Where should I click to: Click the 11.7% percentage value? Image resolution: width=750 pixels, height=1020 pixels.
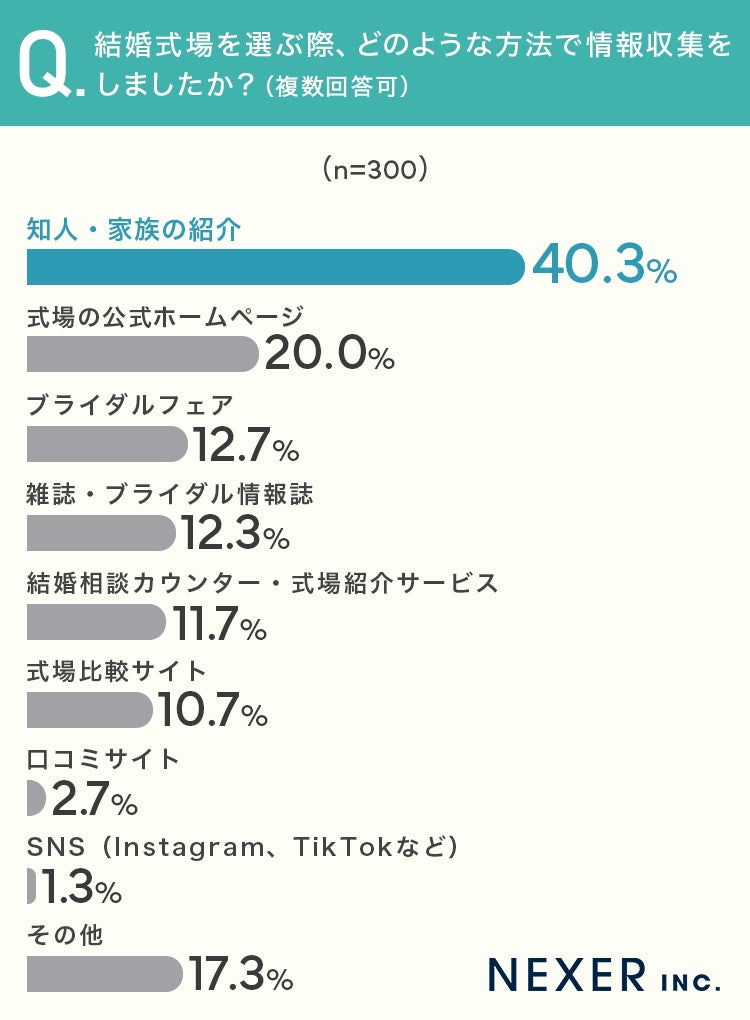220,624
